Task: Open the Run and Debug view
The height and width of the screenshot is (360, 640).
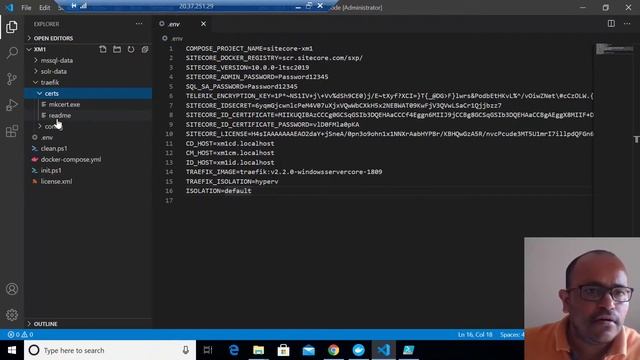Action: tap(12, 105)
